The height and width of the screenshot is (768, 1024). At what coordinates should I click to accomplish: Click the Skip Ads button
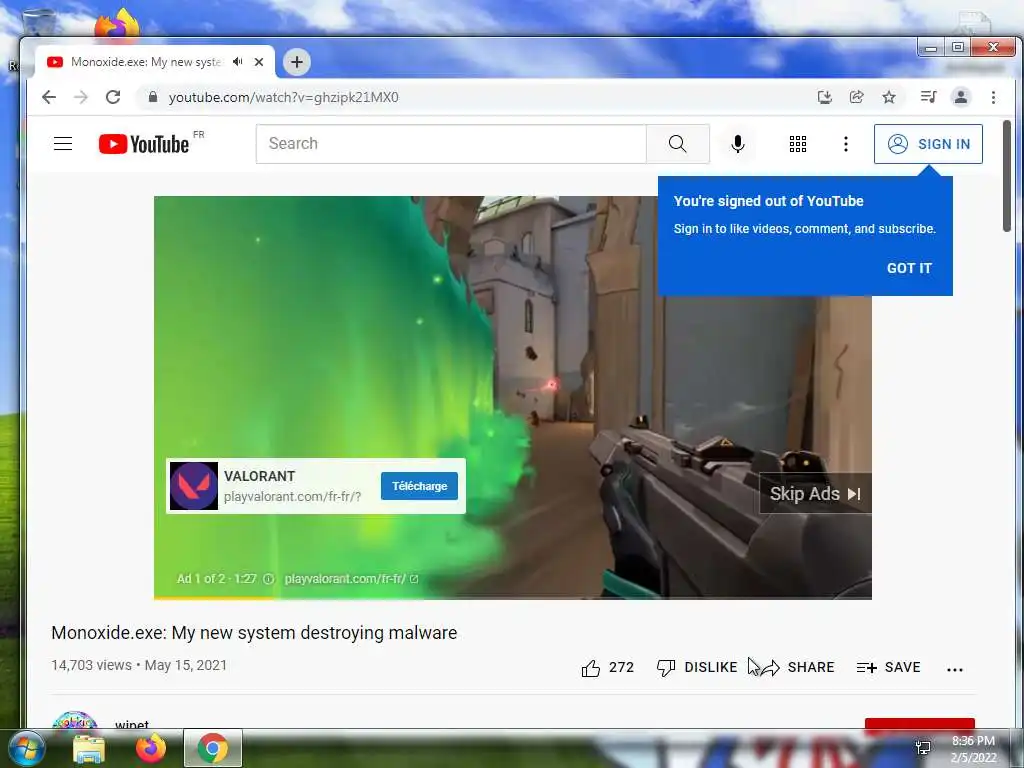point(815,494)
